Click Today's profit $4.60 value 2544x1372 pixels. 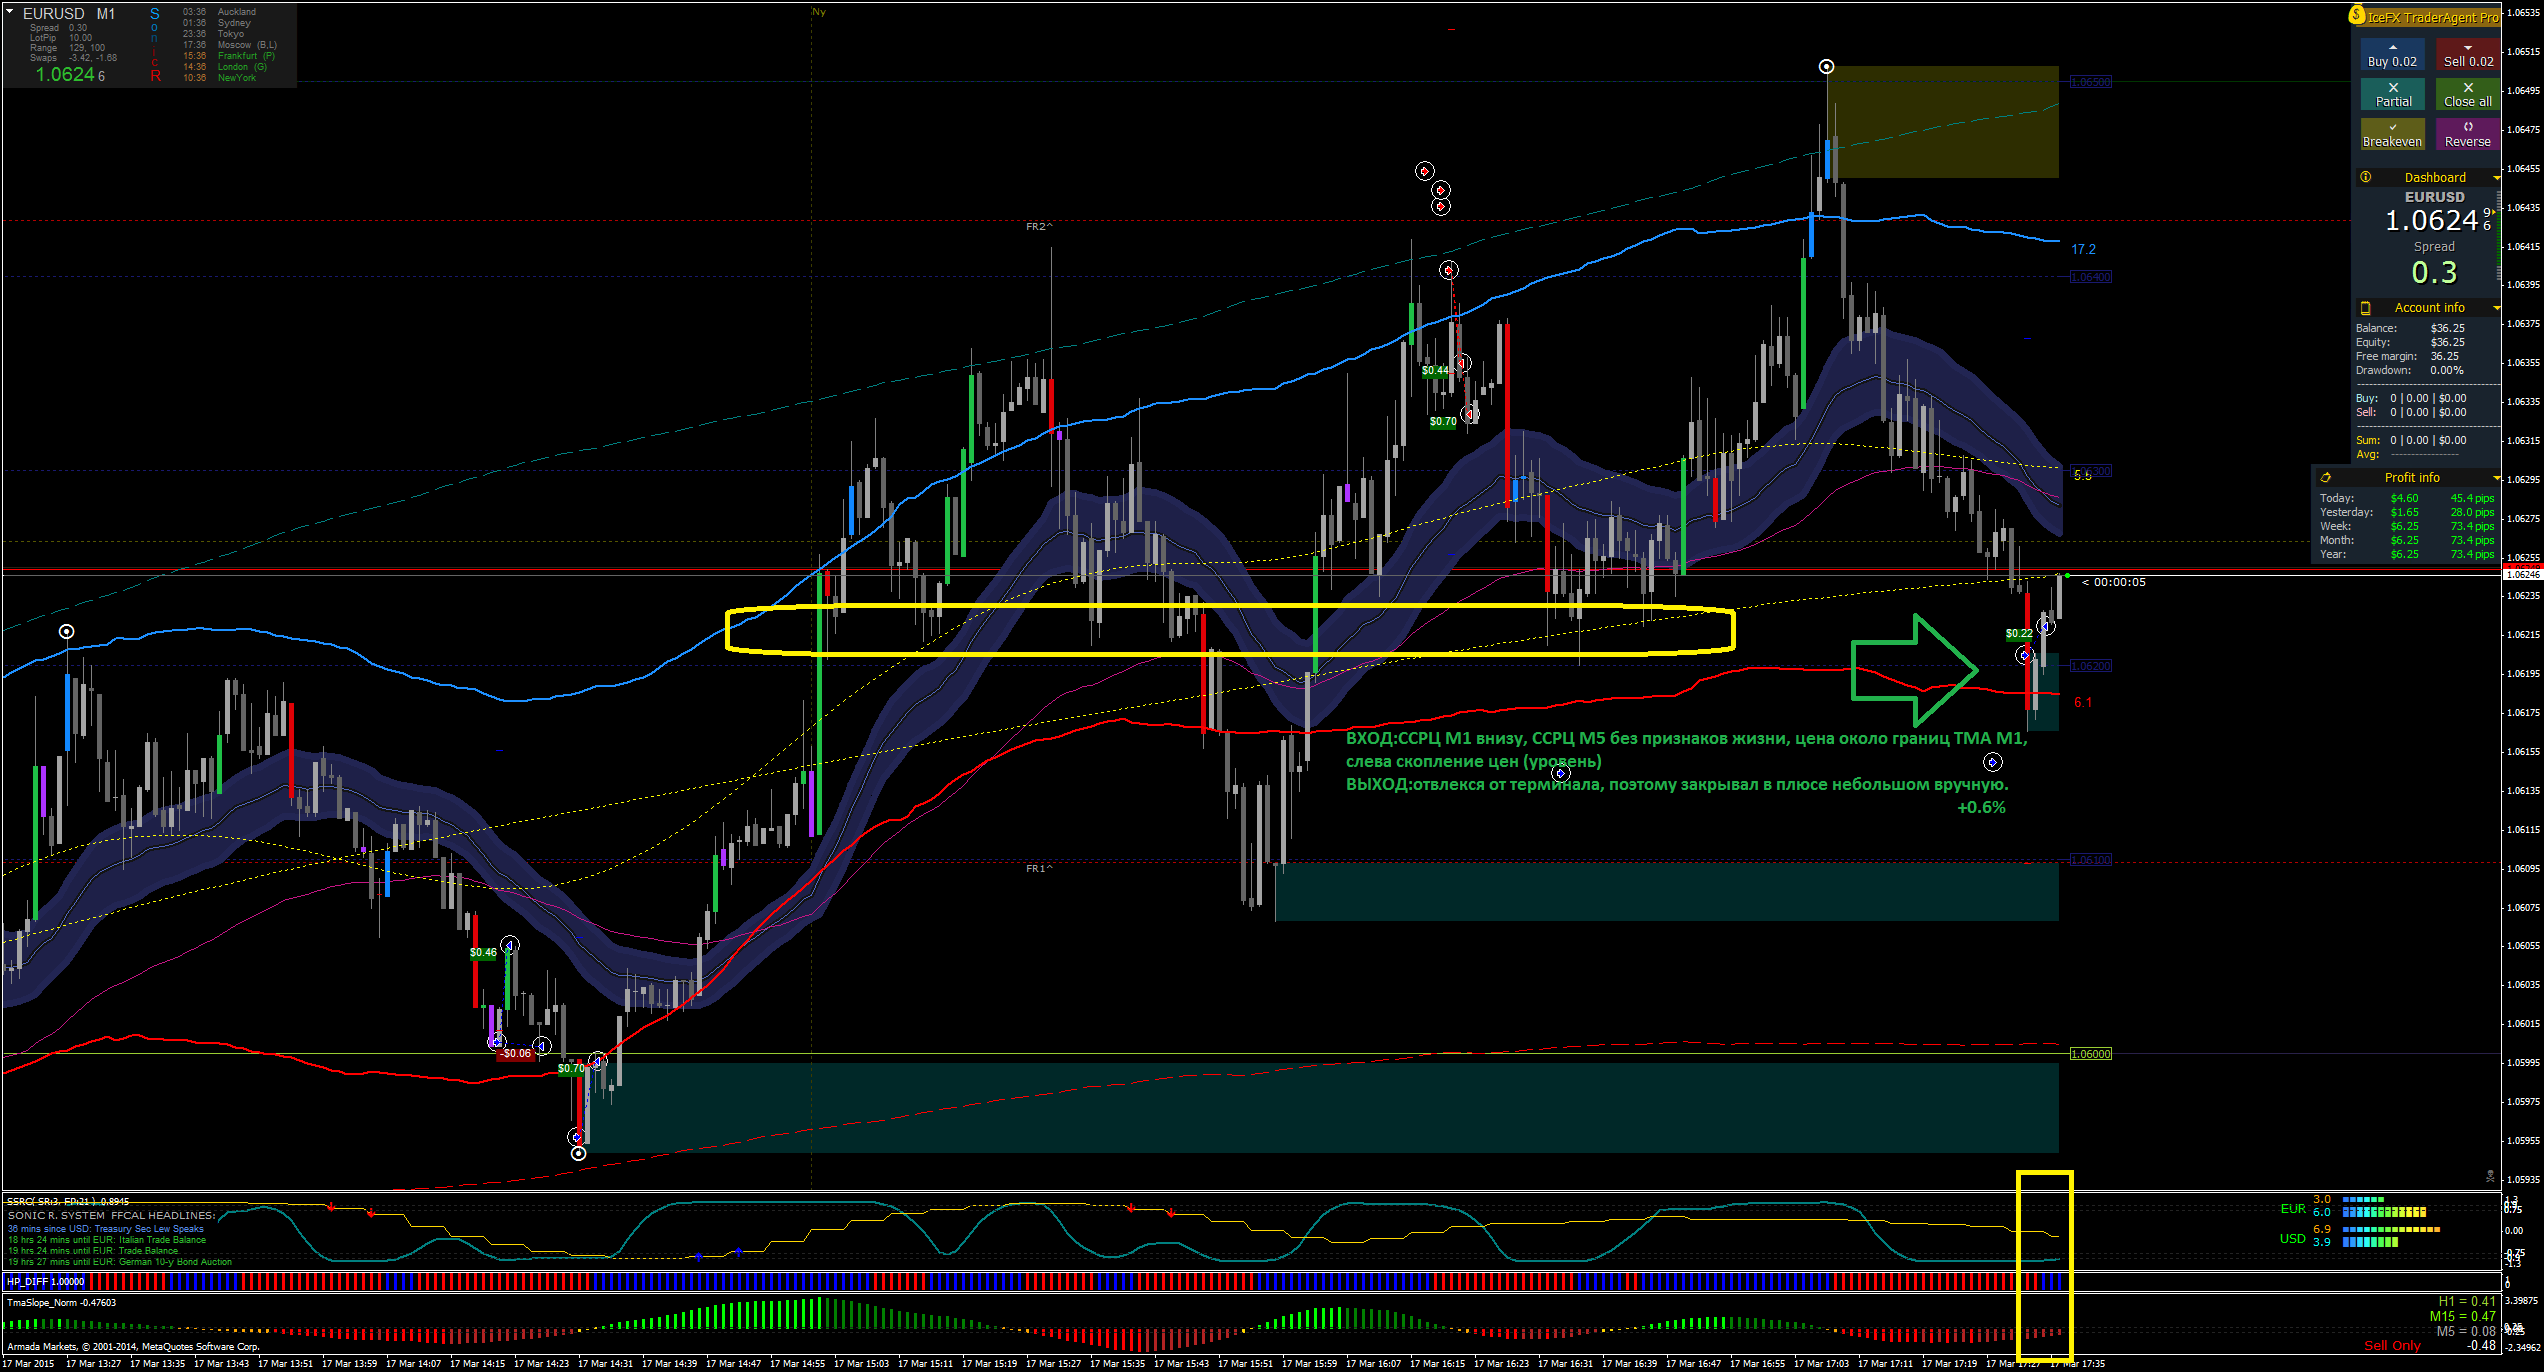pos(2404,498)
